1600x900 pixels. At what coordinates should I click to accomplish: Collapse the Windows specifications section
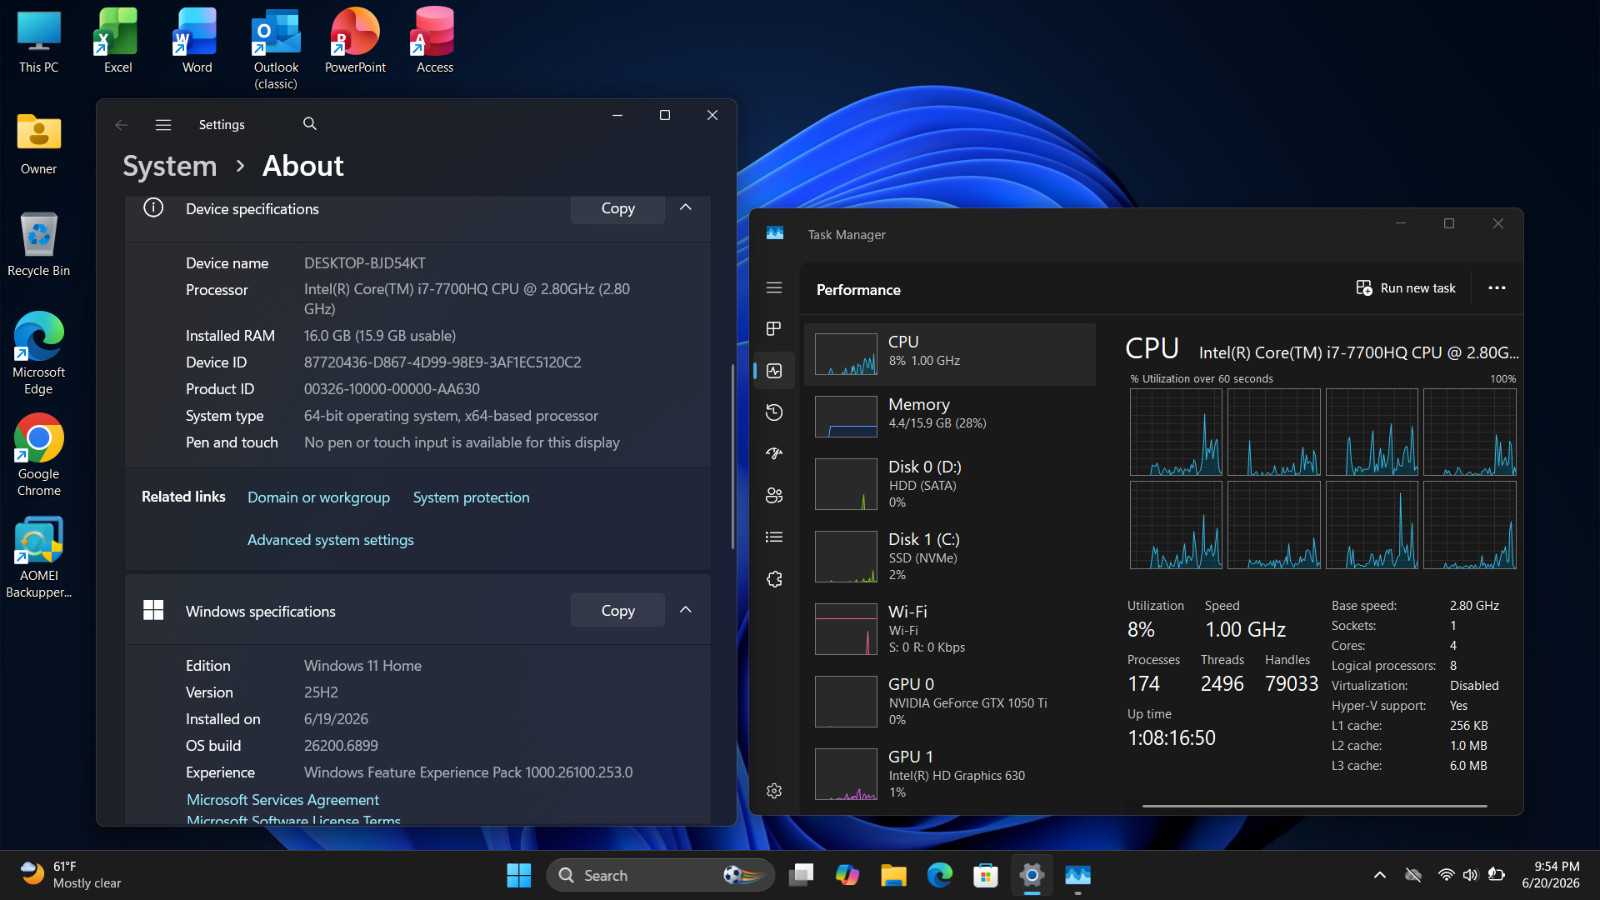pyautogui.click(x=686, y=610)
